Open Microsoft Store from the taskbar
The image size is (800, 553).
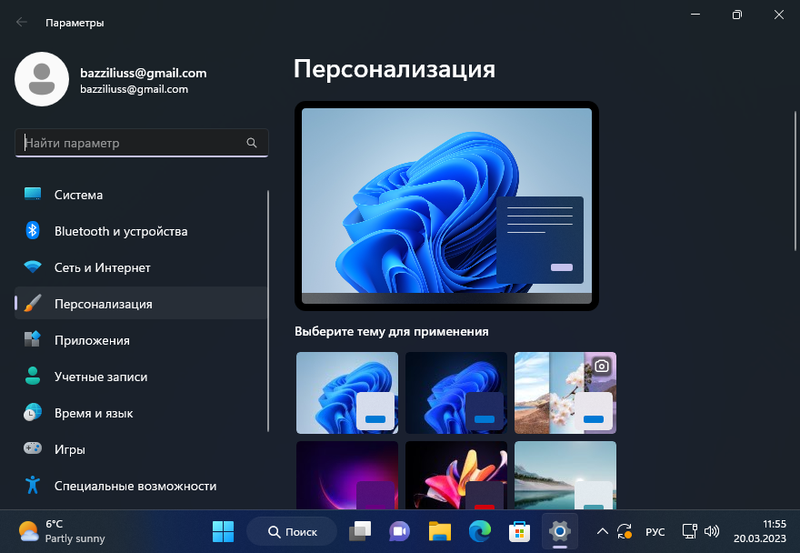[519, 532]
